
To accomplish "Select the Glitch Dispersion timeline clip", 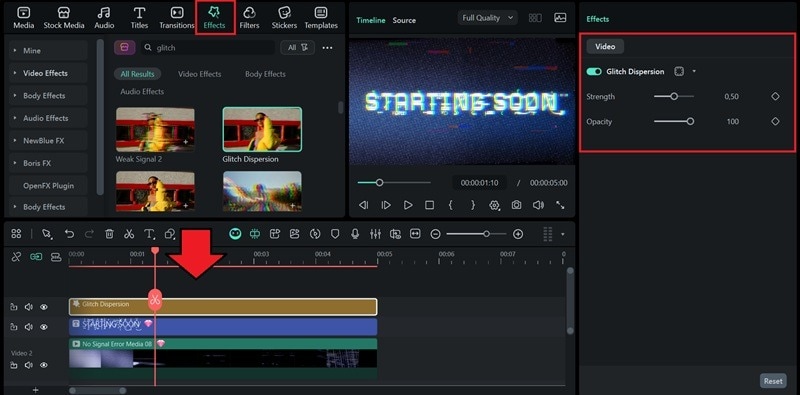I will [x=223, y=307].
